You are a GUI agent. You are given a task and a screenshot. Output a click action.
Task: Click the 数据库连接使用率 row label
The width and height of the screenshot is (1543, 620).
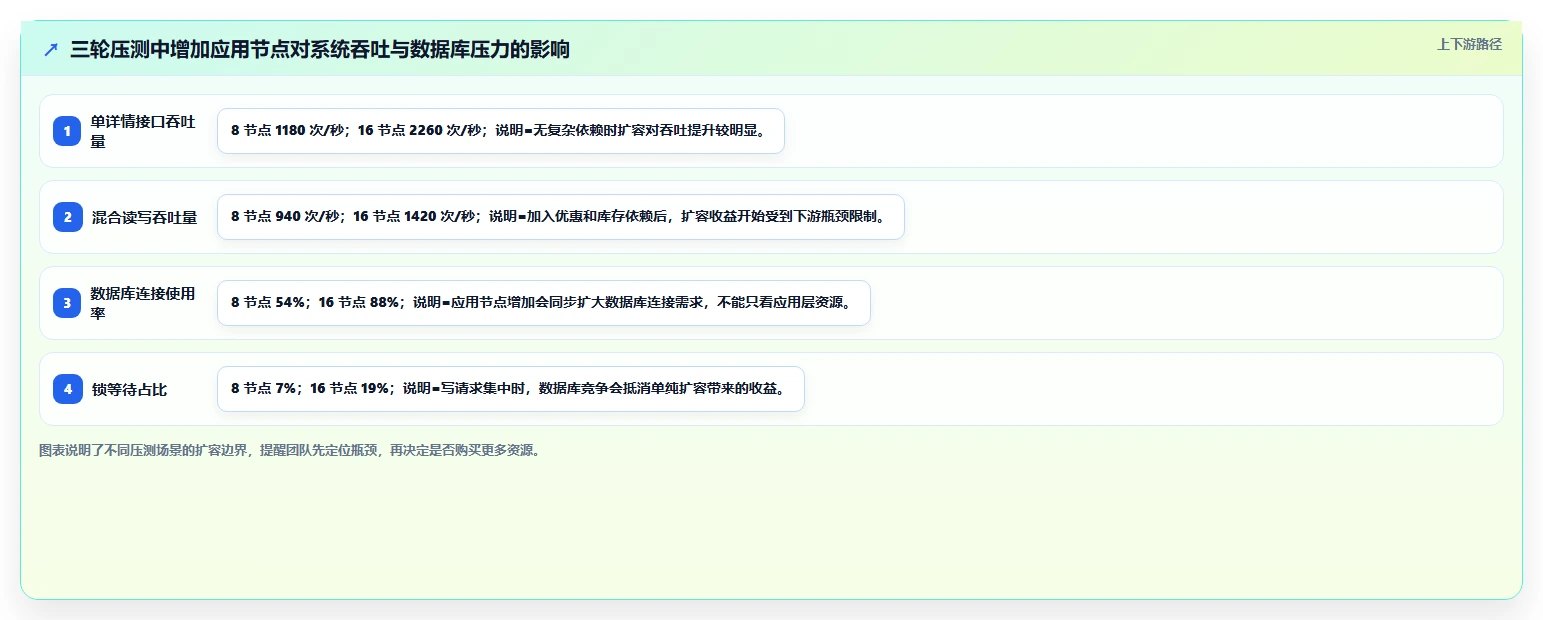[143, 303]
